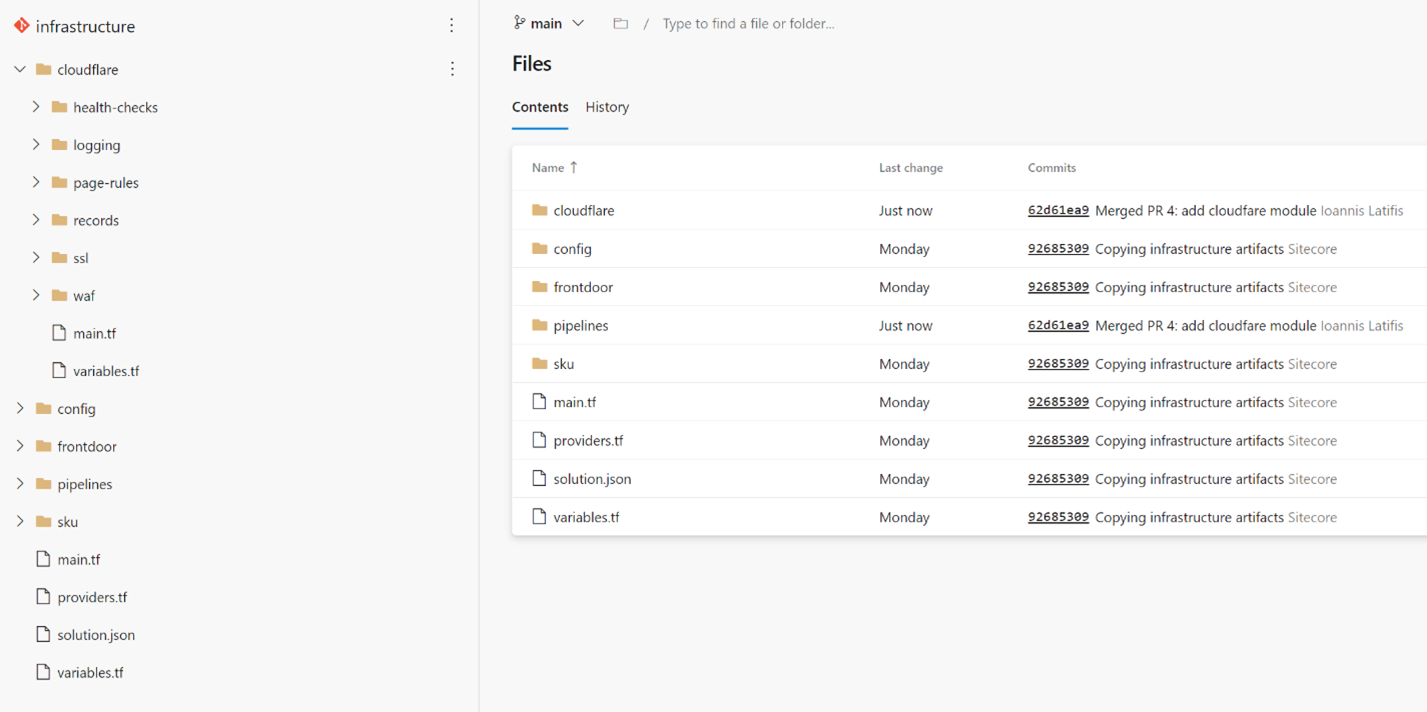
Task: Select solution.json in the left tree
Action: [96, 635]
